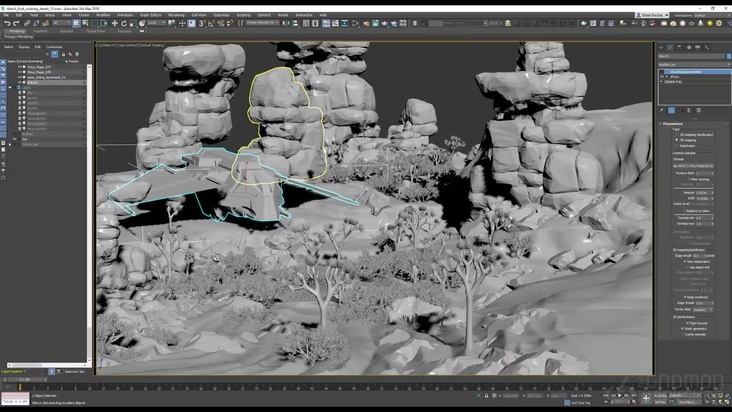
Task: Expand the XForm modifier in the stack
Action: tap(666, 75)
